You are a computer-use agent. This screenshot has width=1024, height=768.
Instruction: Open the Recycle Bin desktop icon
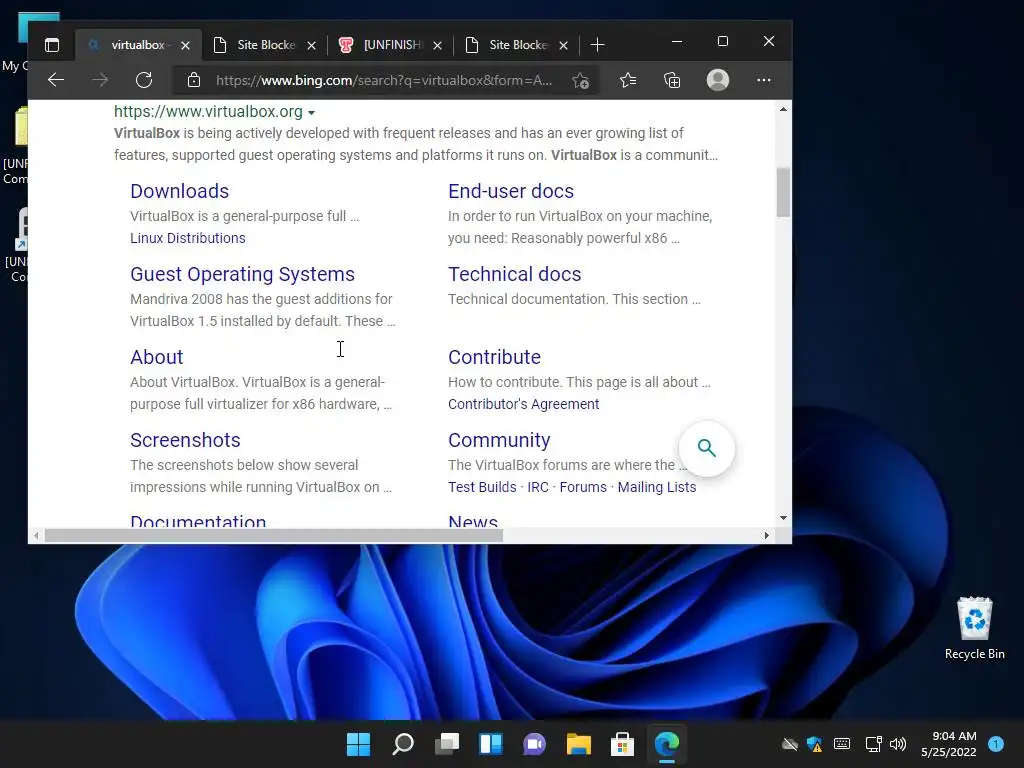point(974,628)
